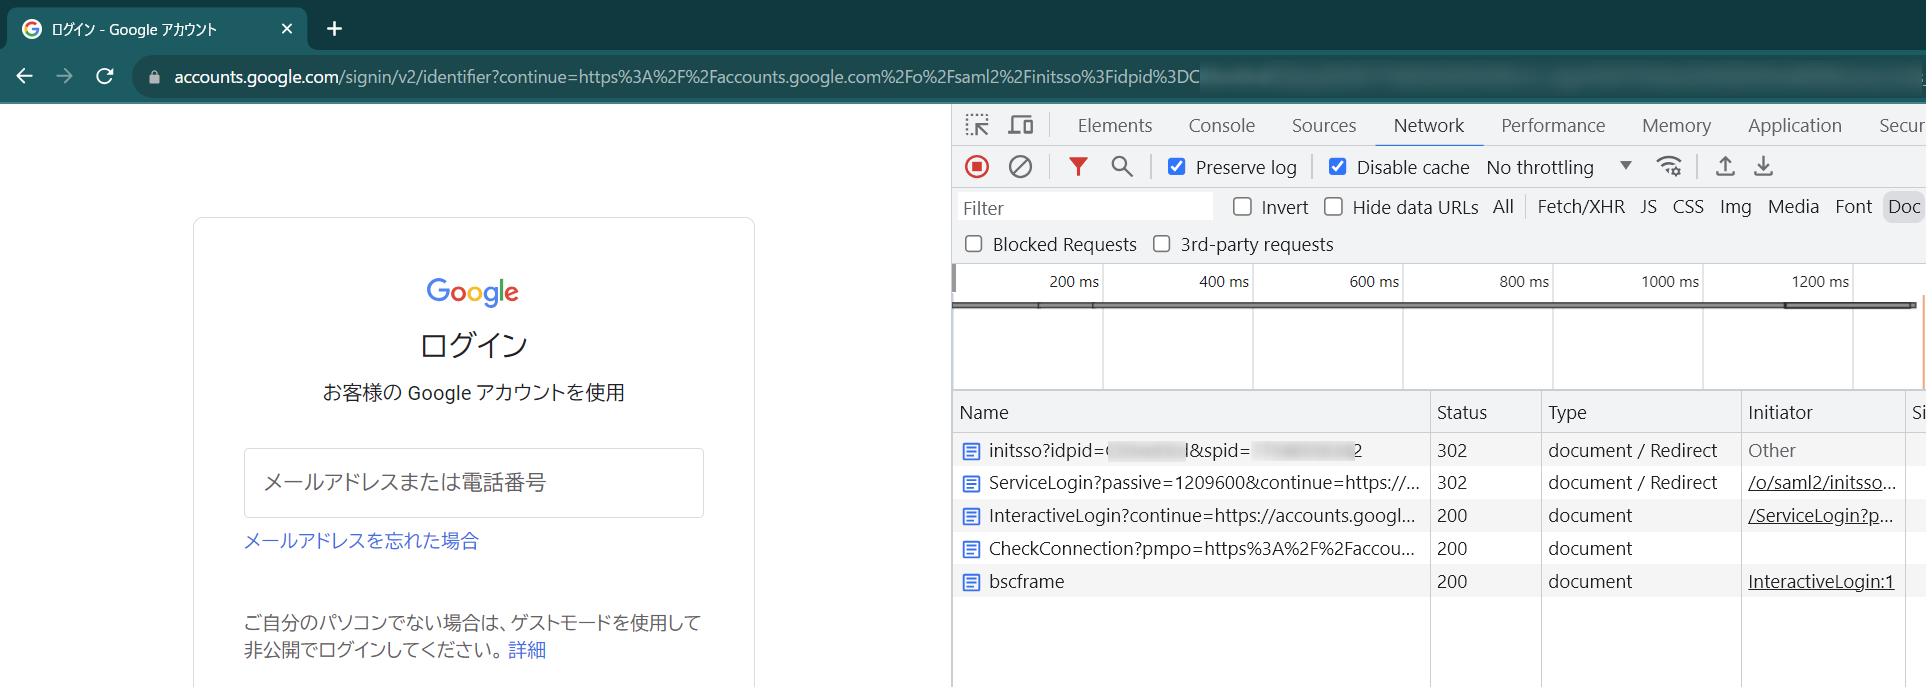Click document icon of ServiceLogin request

coord(971,483)
